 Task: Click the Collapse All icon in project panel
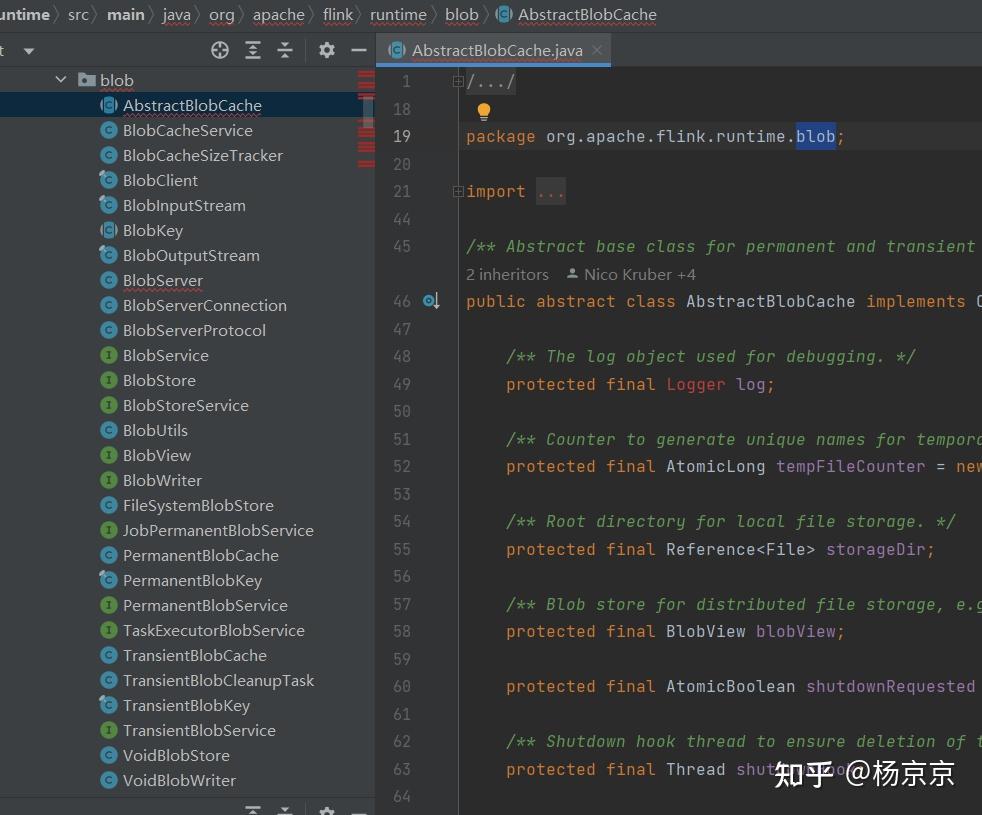click(285, 50)
